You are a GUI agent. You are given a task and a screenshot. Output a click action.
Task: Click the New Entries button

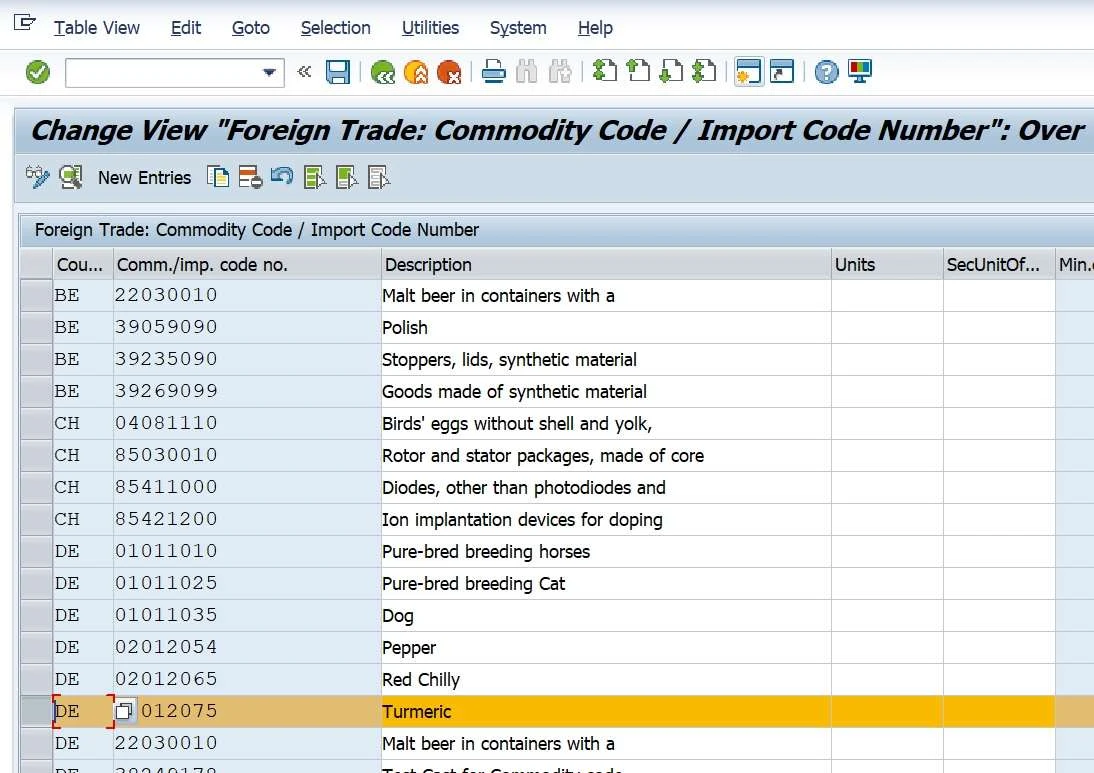coord(144,178)
